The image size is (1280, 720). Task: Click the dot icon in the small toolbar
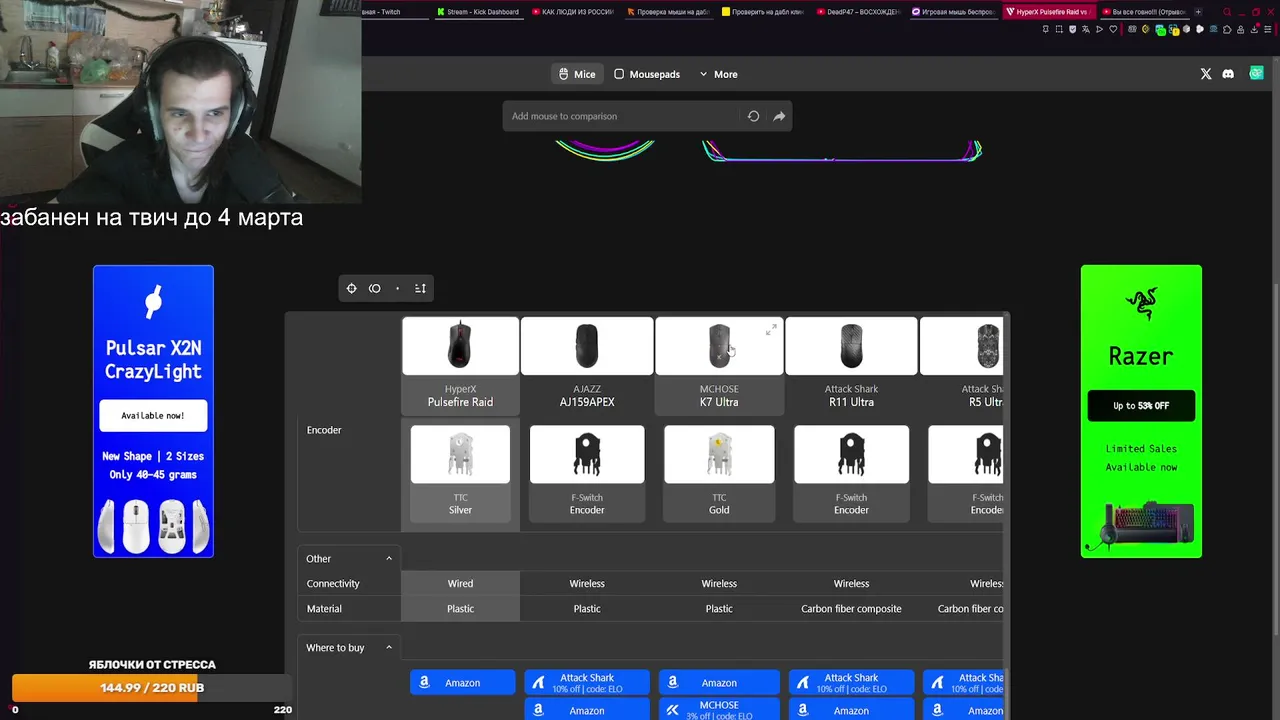397,288
